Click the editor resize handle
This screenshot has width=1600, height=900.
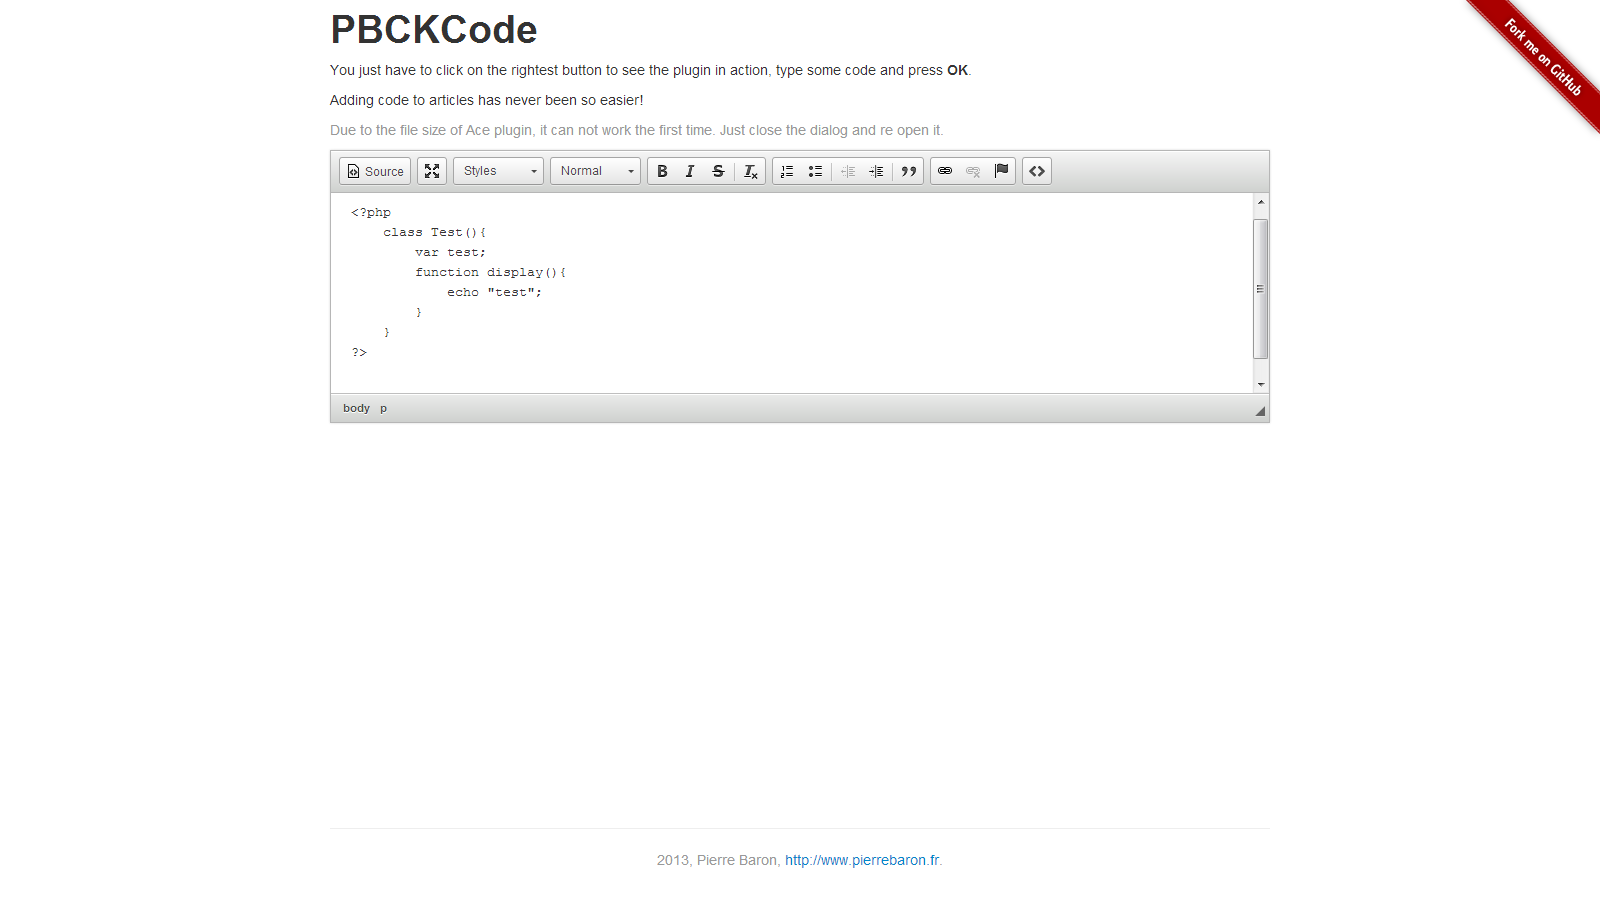click(x=1260, y=411)
